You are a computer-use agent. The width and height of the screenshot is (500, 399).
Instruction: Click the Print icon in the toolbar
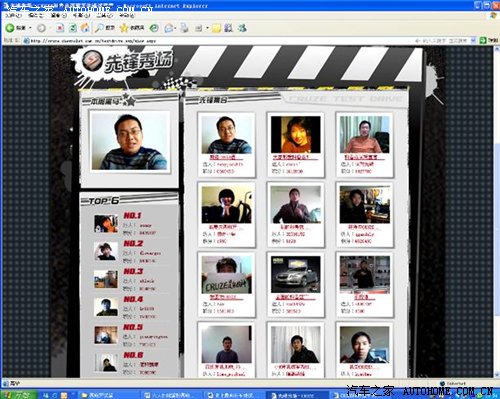[184, 28]
